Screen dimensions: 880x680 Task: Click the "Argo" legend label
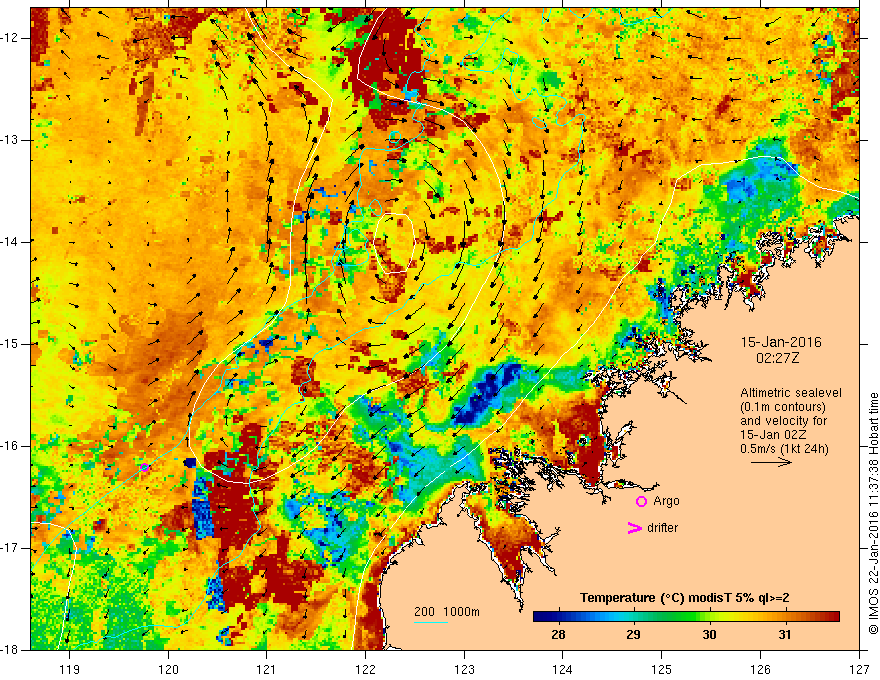[666, 501]
